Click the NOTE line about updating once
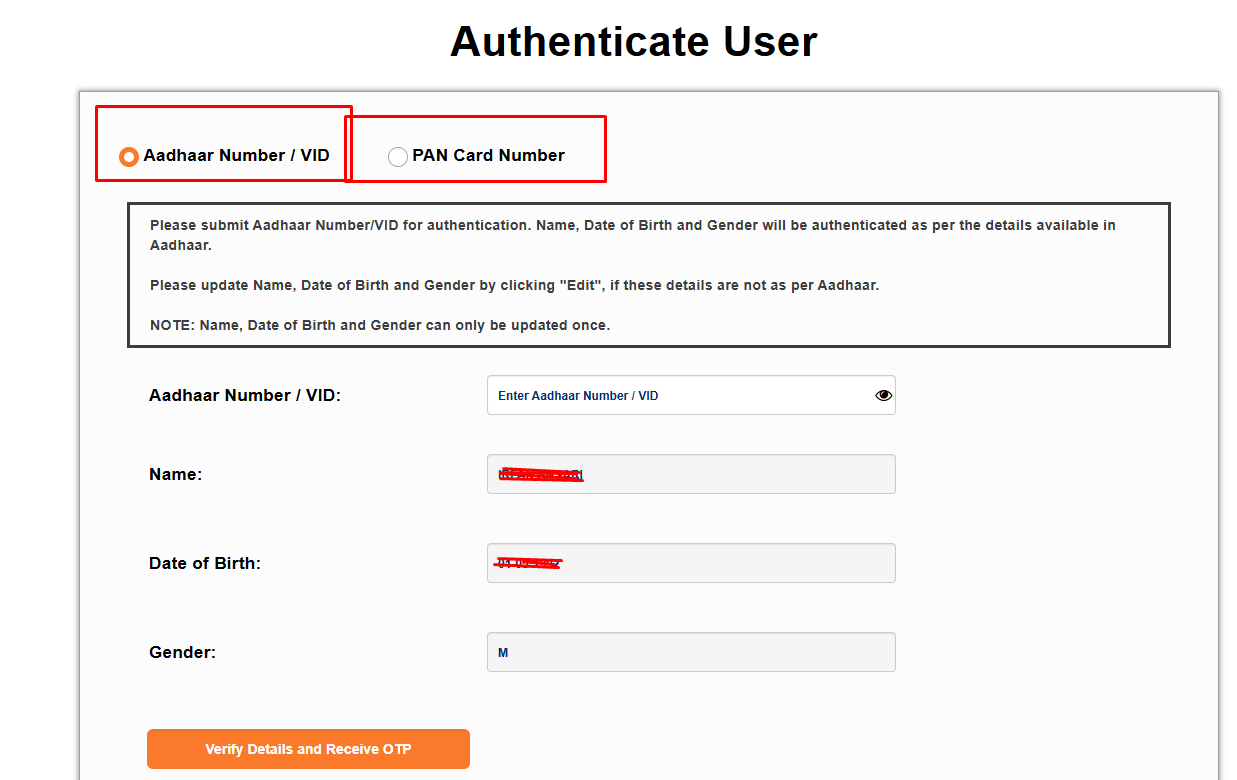The height and width of the screenshot is (780, 1237). pyautogui.click(x=380, y=325)
